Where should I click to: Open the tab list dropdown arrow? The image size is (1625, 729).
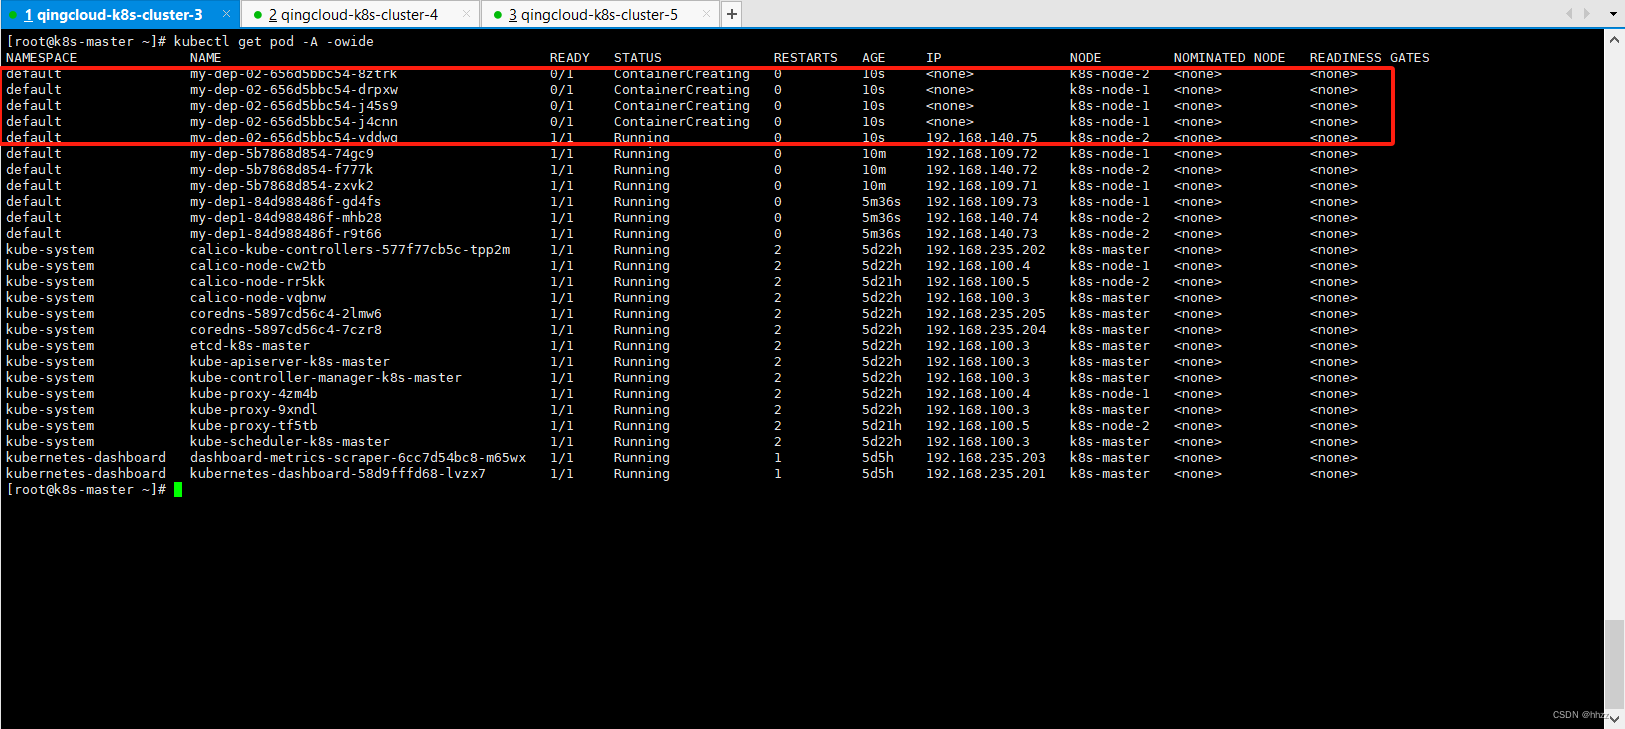point(1613,14)
